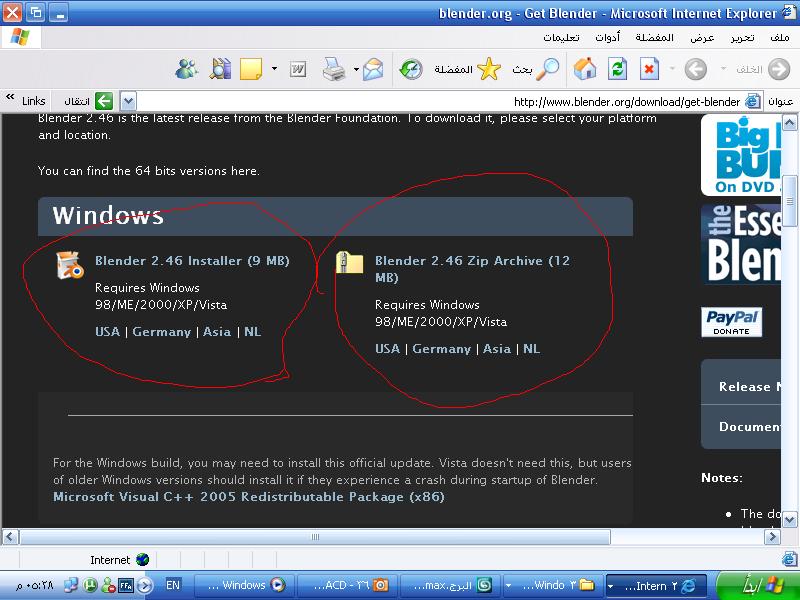This screenshot has height=600, width=800.
Task: Switch to Windows media player taskbar button
Action: point(244,585)
